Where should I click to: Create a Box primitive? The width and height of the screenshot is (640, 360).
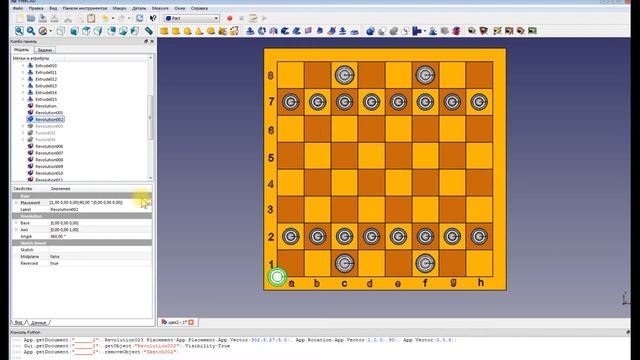[x=164, y=31]
